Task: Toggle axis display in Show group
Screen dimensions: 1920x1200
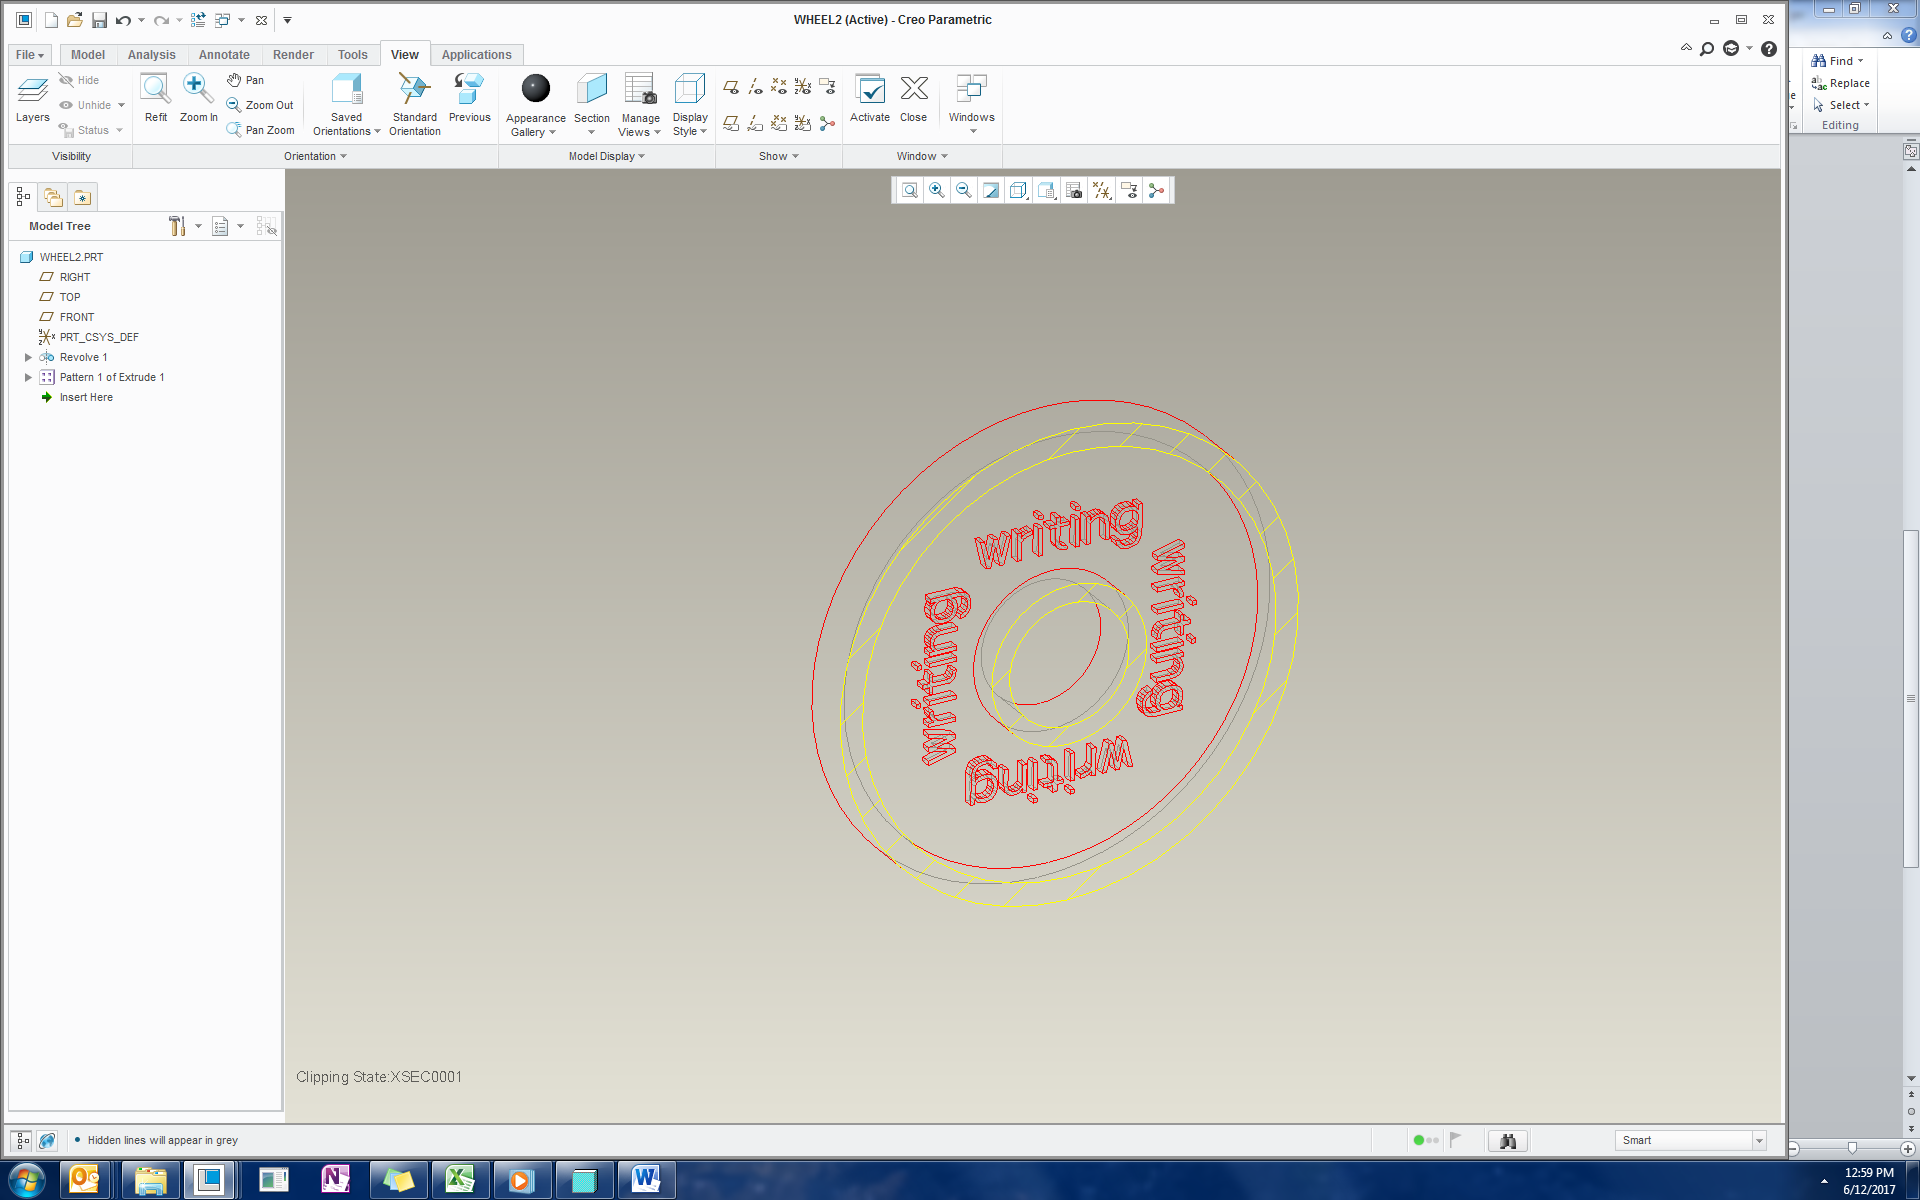Action: [x=755, y=87]
